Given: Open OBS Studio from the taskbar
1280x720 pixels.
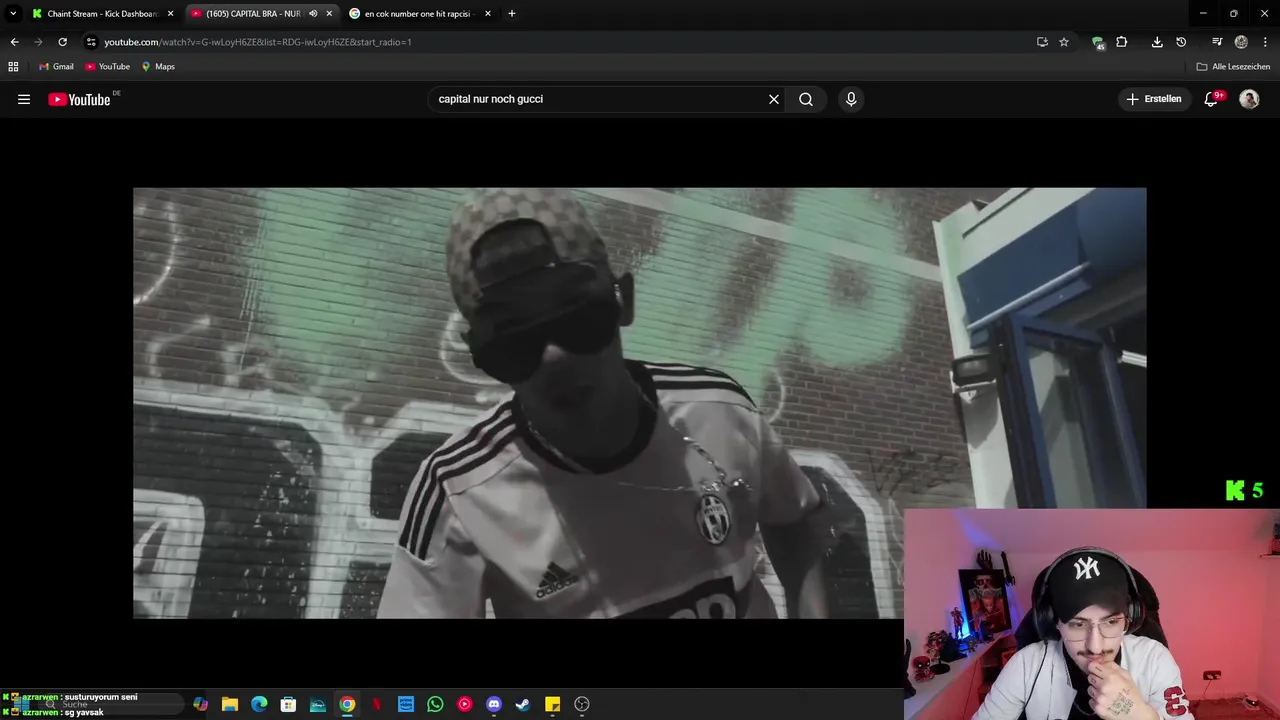Looking at the screenshot, I should tap(582, 704).
